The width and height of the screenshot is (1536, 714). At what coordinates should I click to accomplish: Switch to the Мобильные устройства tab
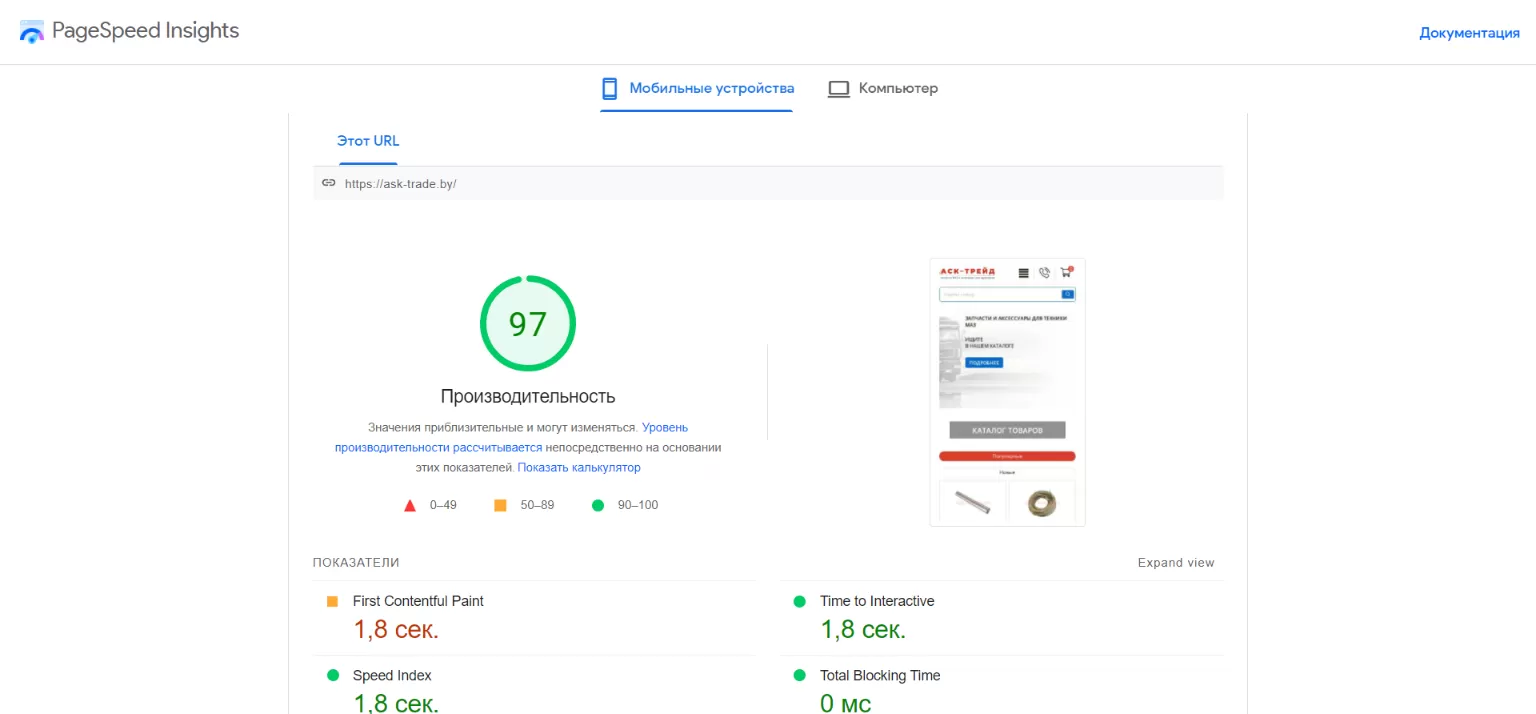click(696, 88)
